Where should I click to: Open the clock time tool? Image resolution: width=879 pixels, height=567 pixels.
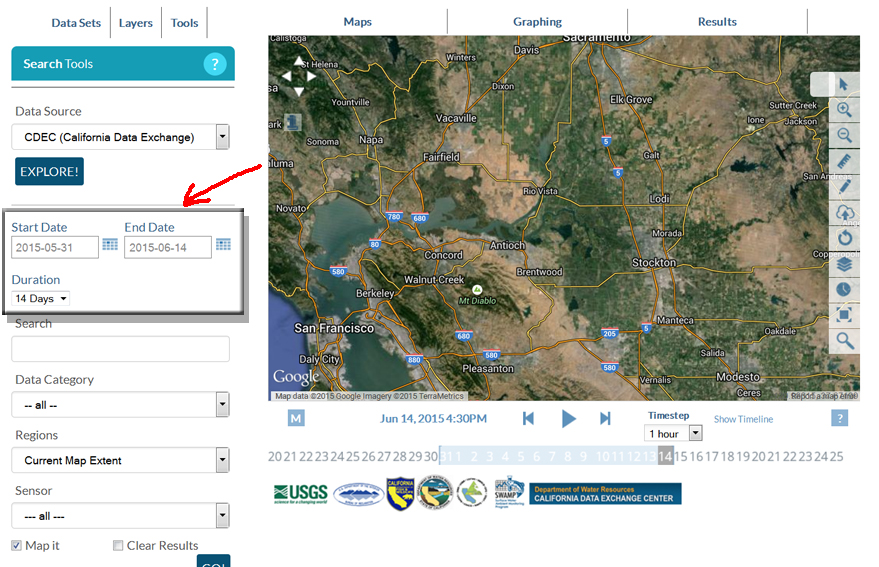point(844,289)
